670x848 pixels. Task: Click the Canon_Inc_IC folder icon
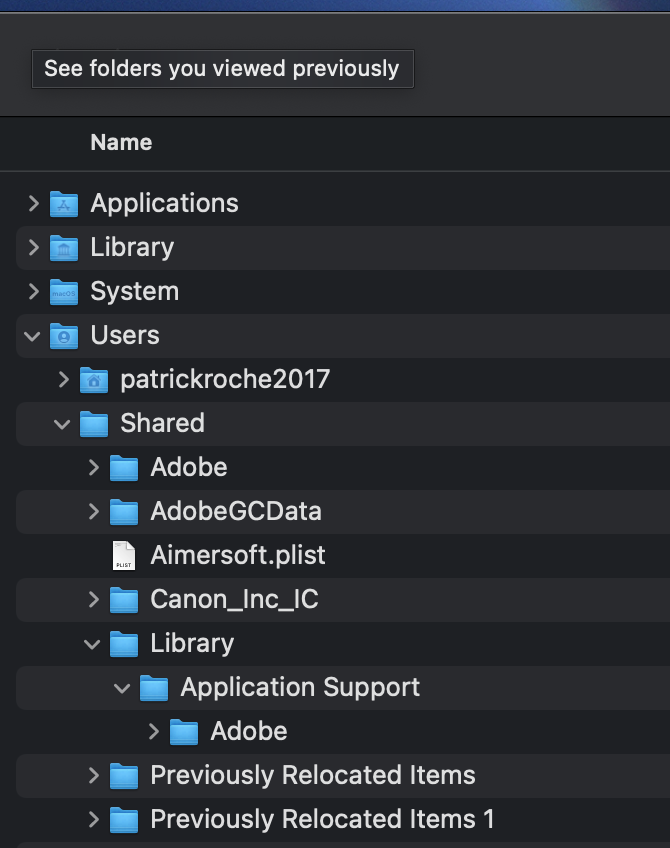click(x=124, y=600)
